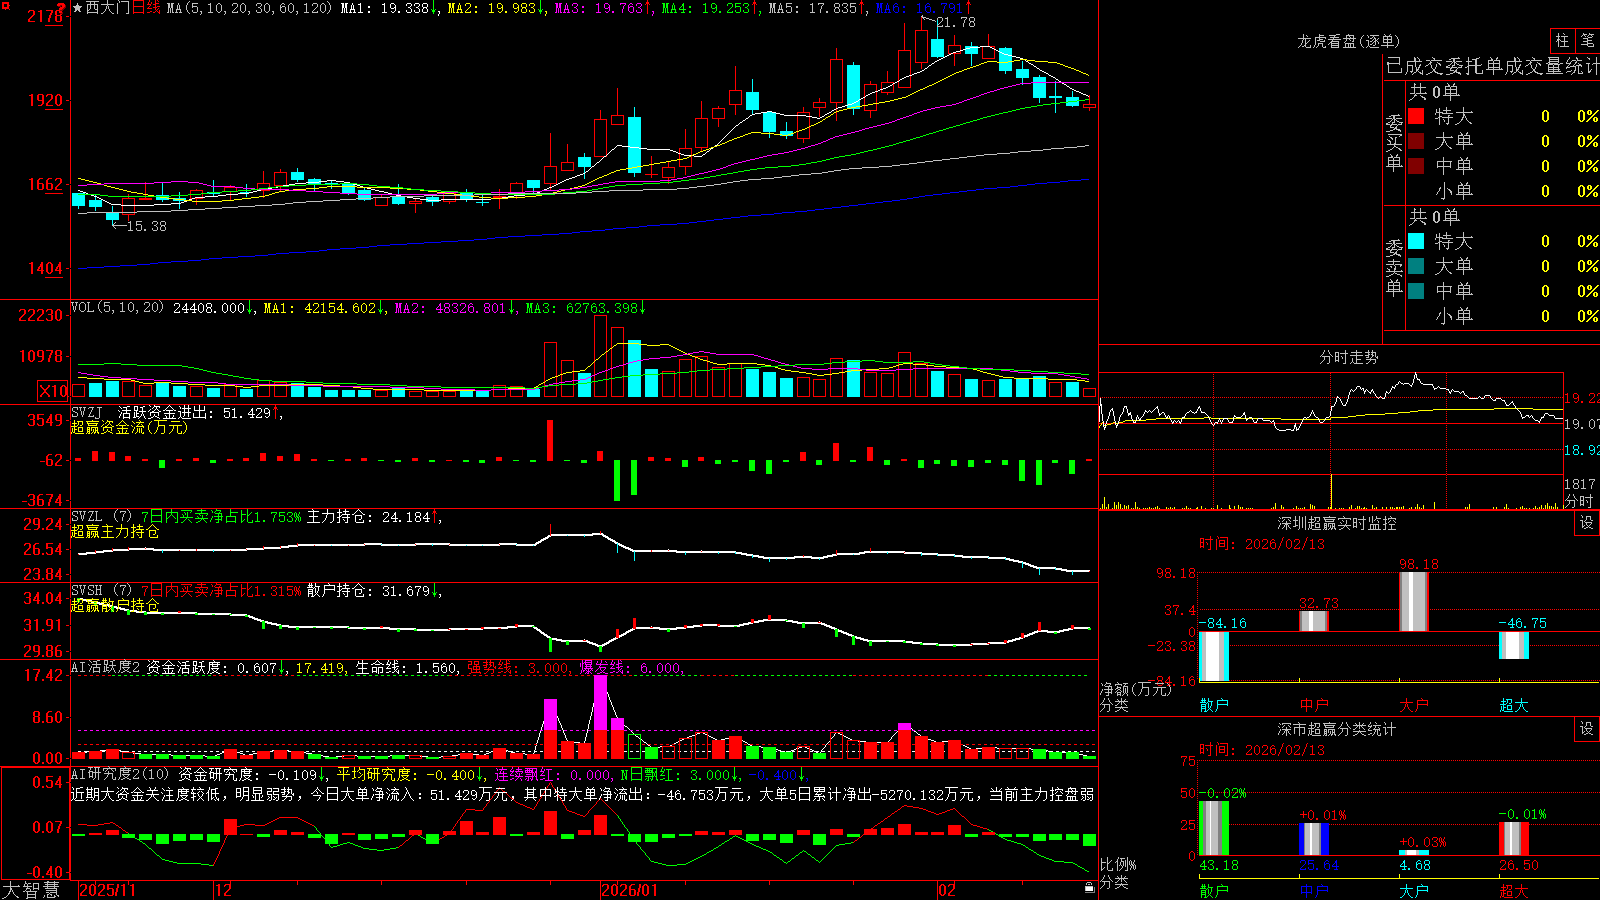Click the bright red 特大 buy-order swatch
The height and width of the screenshot is (900, 1600).
click(1416, 116)
